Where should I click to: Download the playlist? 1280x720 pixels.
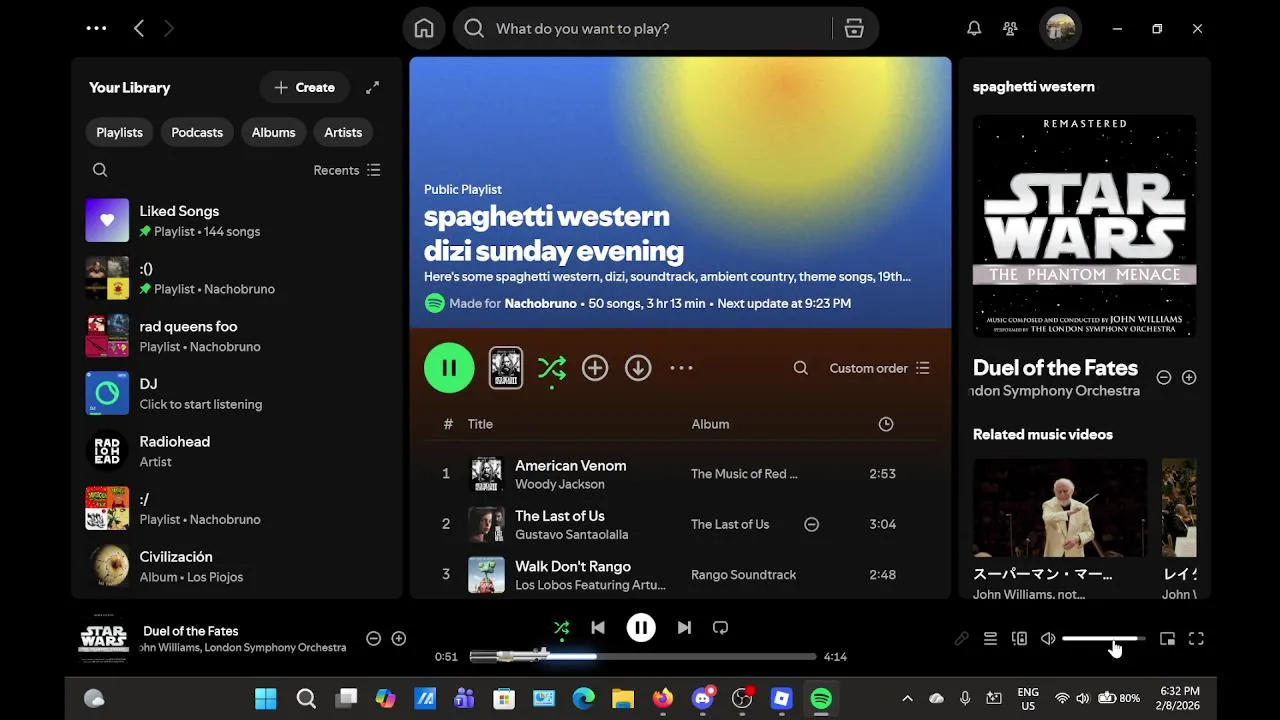(x=638, y=368)
